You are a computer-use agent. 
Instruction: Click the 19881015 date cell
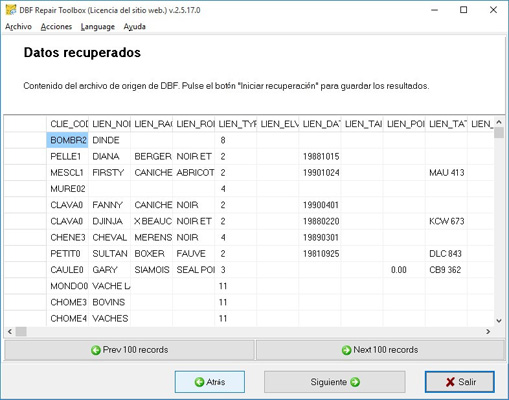(x=320, y=156)
